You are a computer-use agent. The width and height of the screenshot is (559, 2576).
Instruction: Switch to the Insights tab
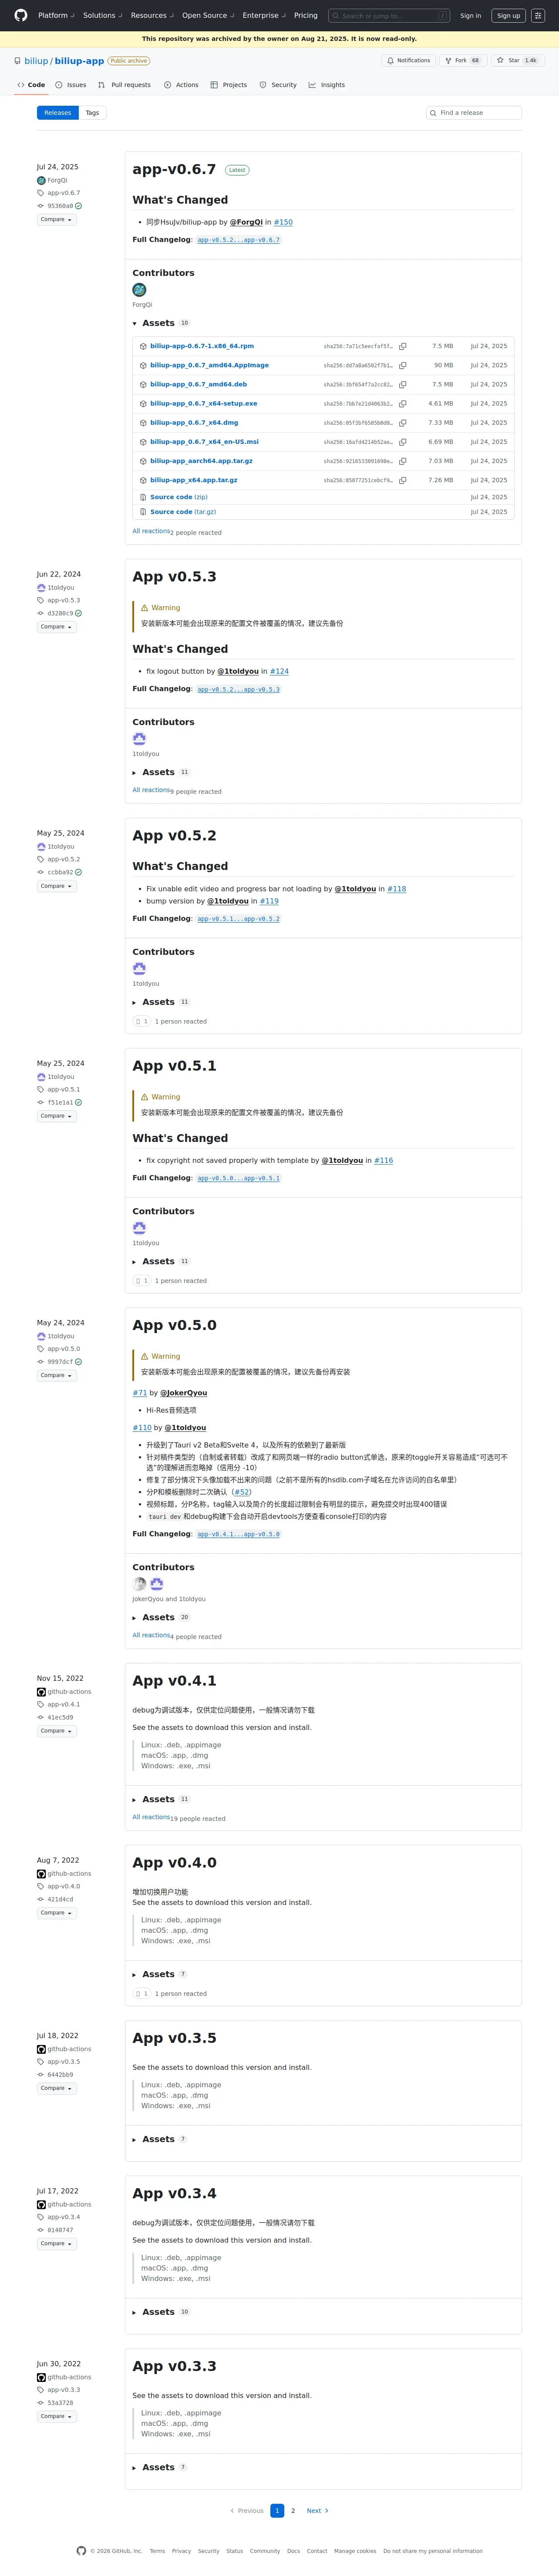point(327,85)
